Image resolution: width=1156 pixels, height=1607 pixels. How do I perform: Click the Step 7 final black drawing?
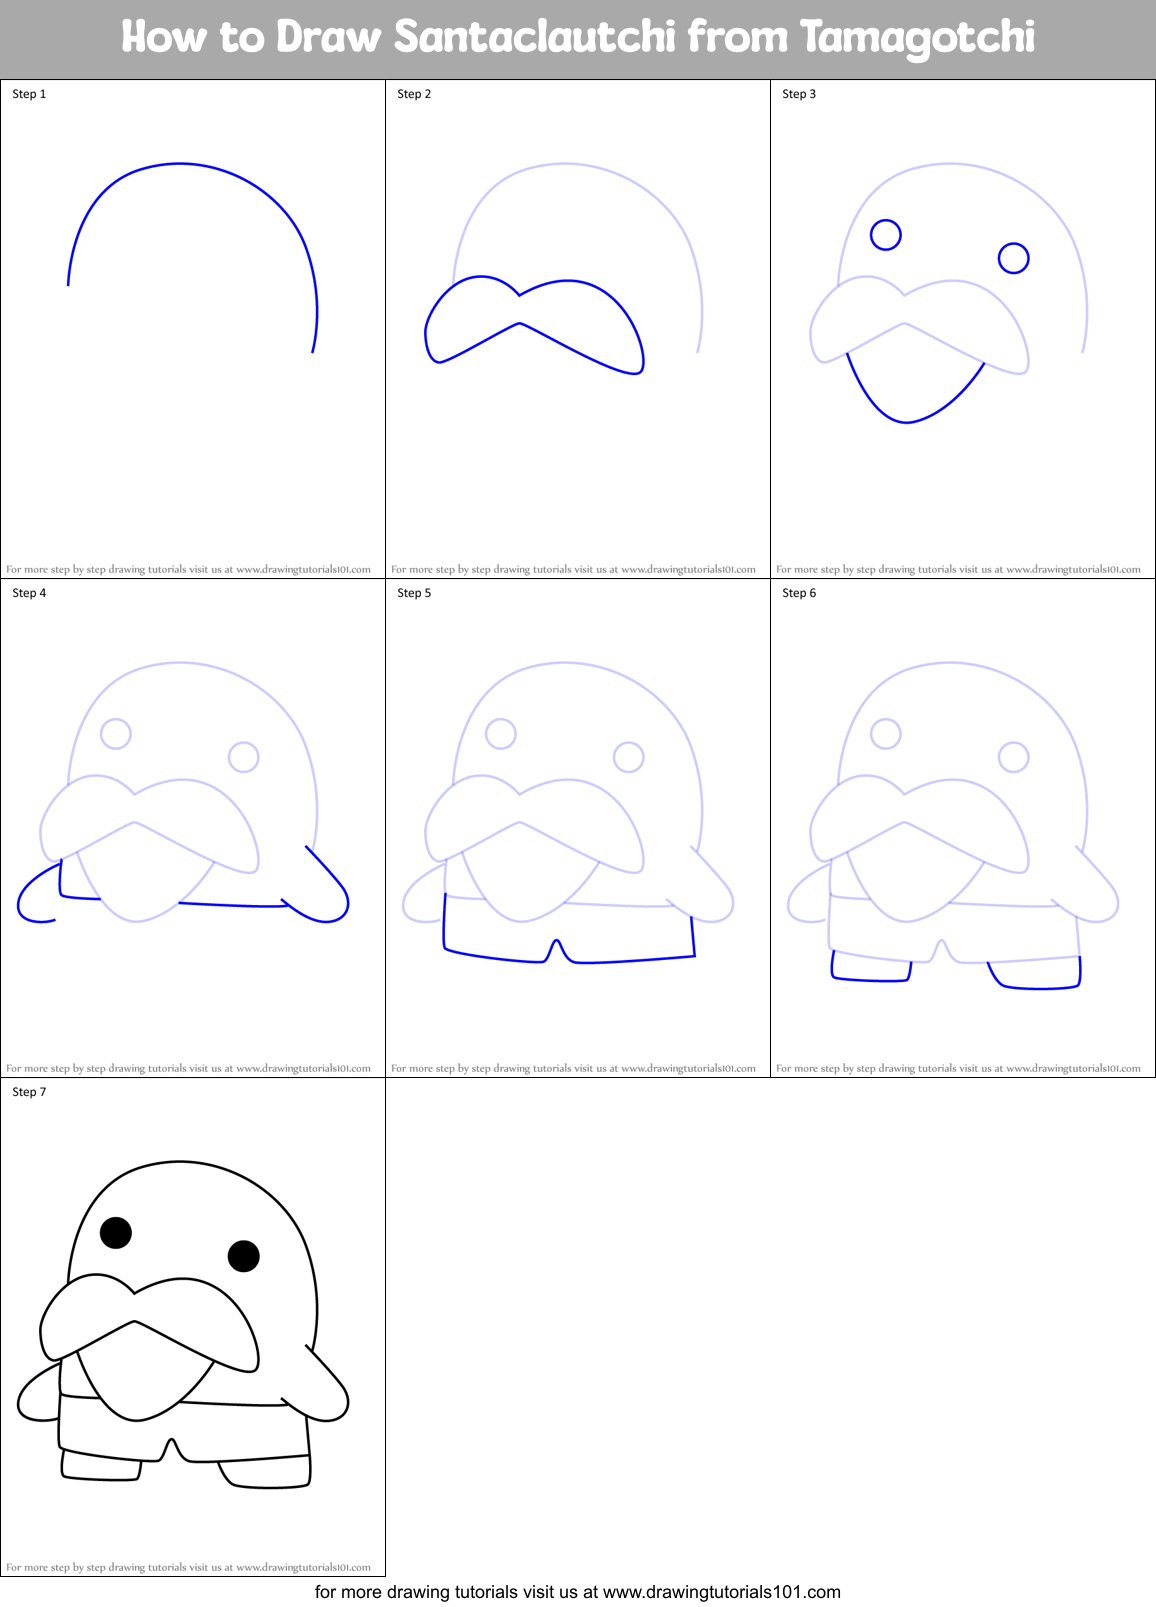pos(183,1325)
